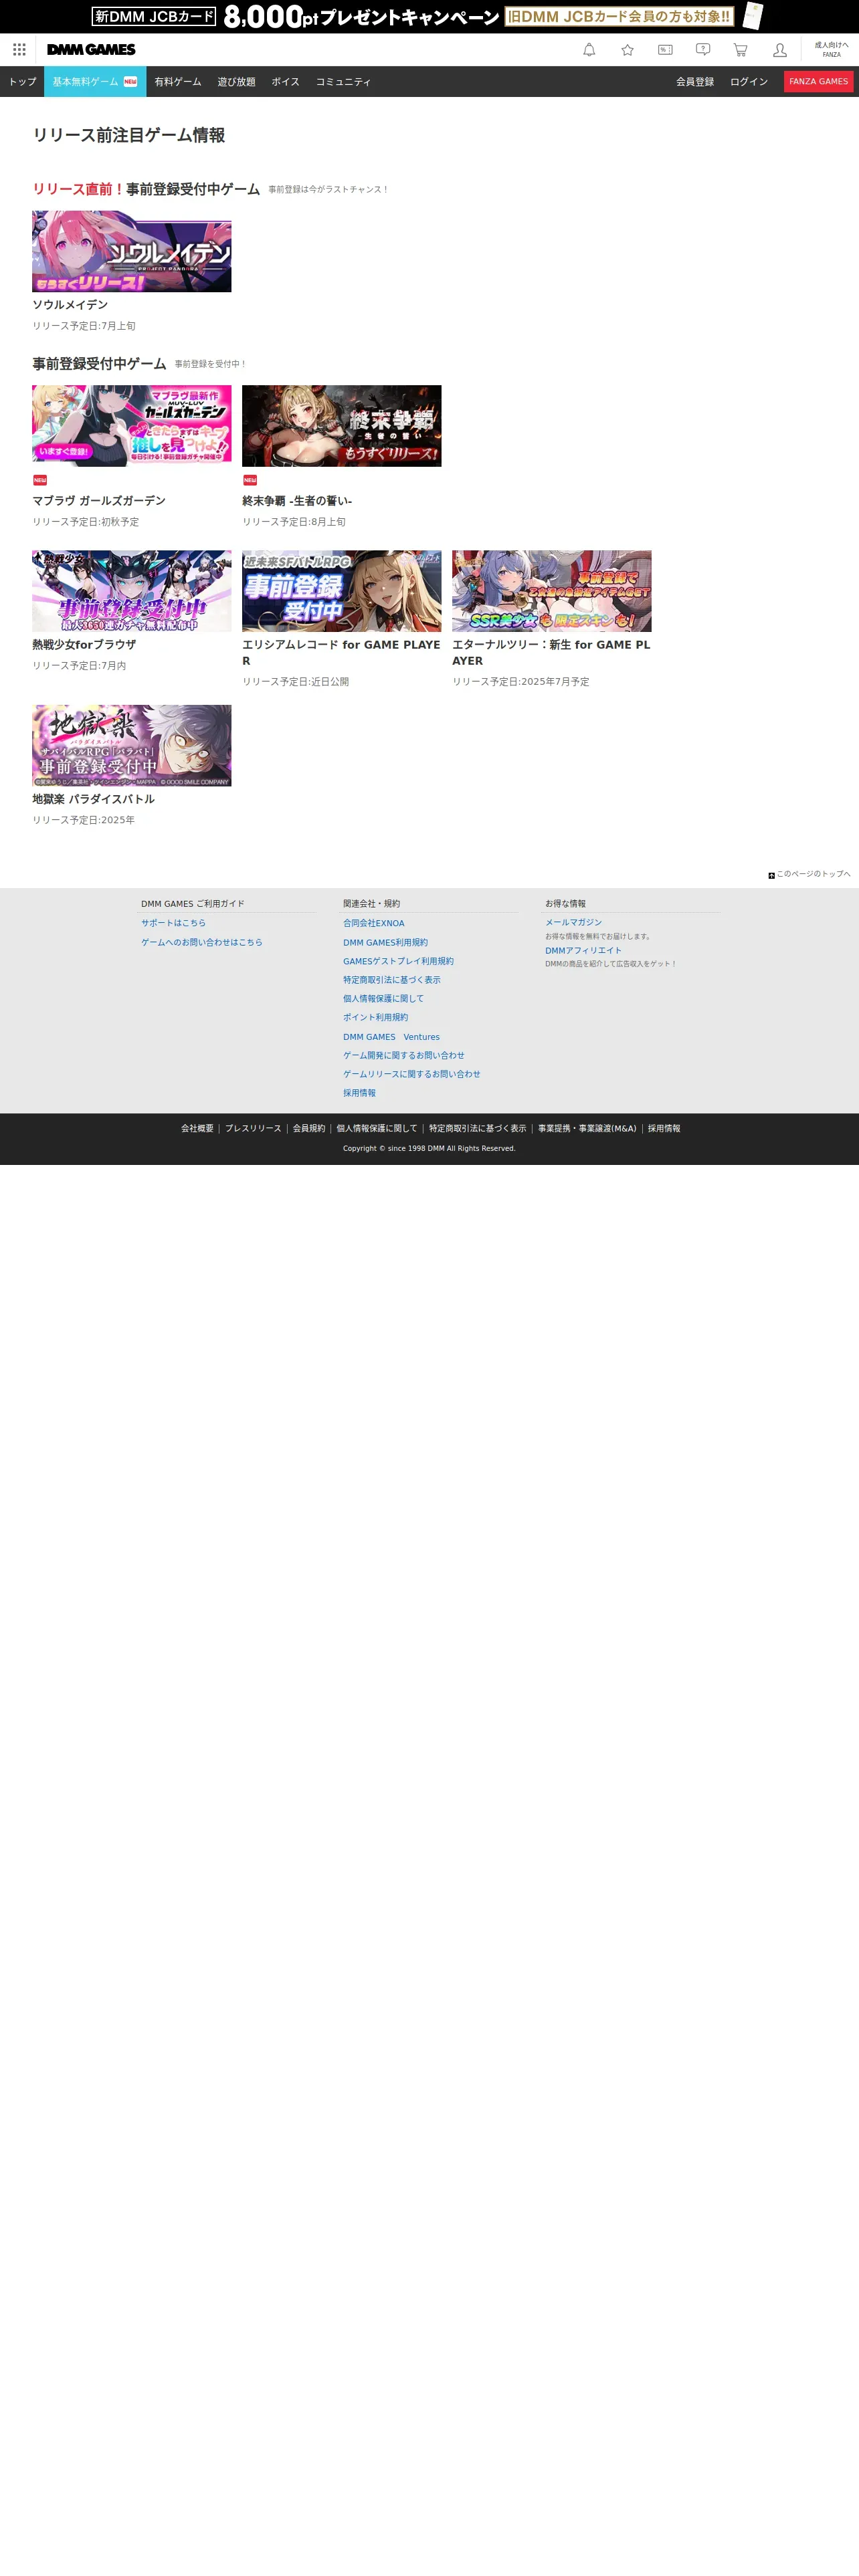
Task: Open 特定商取引法に基づく表示 in gray footer
Action: coord(392,980)
